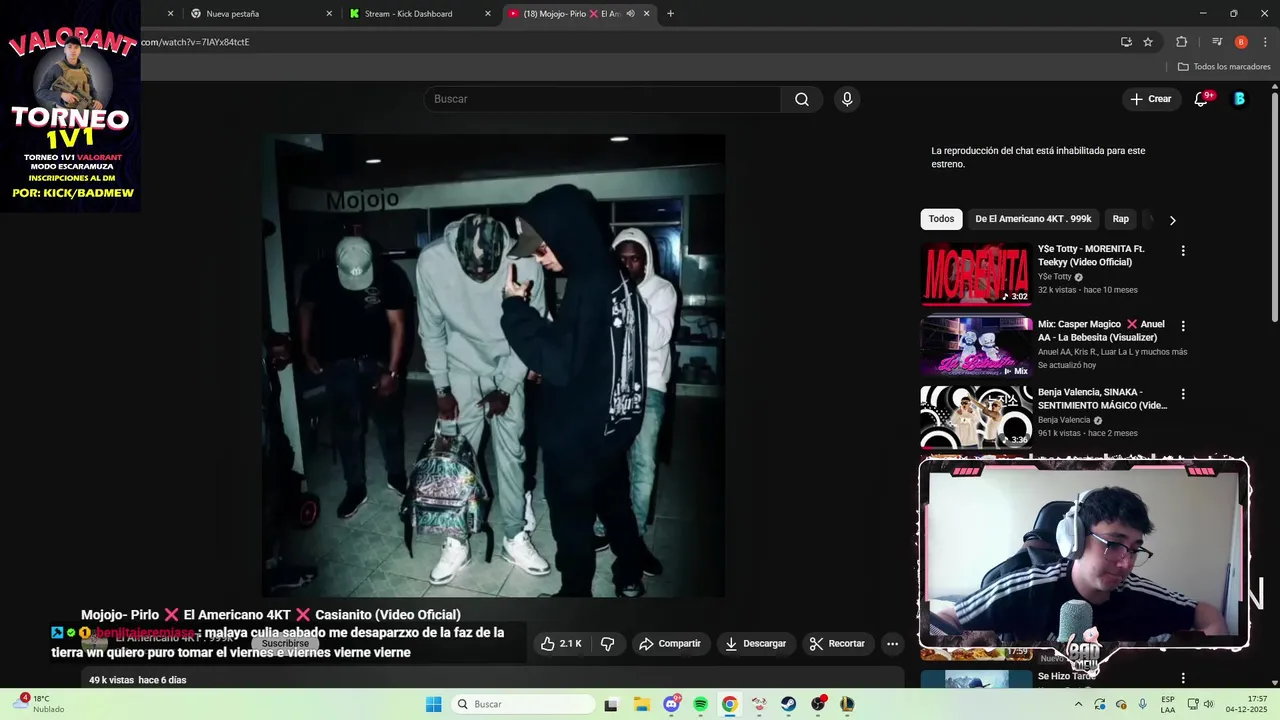Select the Mojojo- Pirlo YouTube tab

579,14
